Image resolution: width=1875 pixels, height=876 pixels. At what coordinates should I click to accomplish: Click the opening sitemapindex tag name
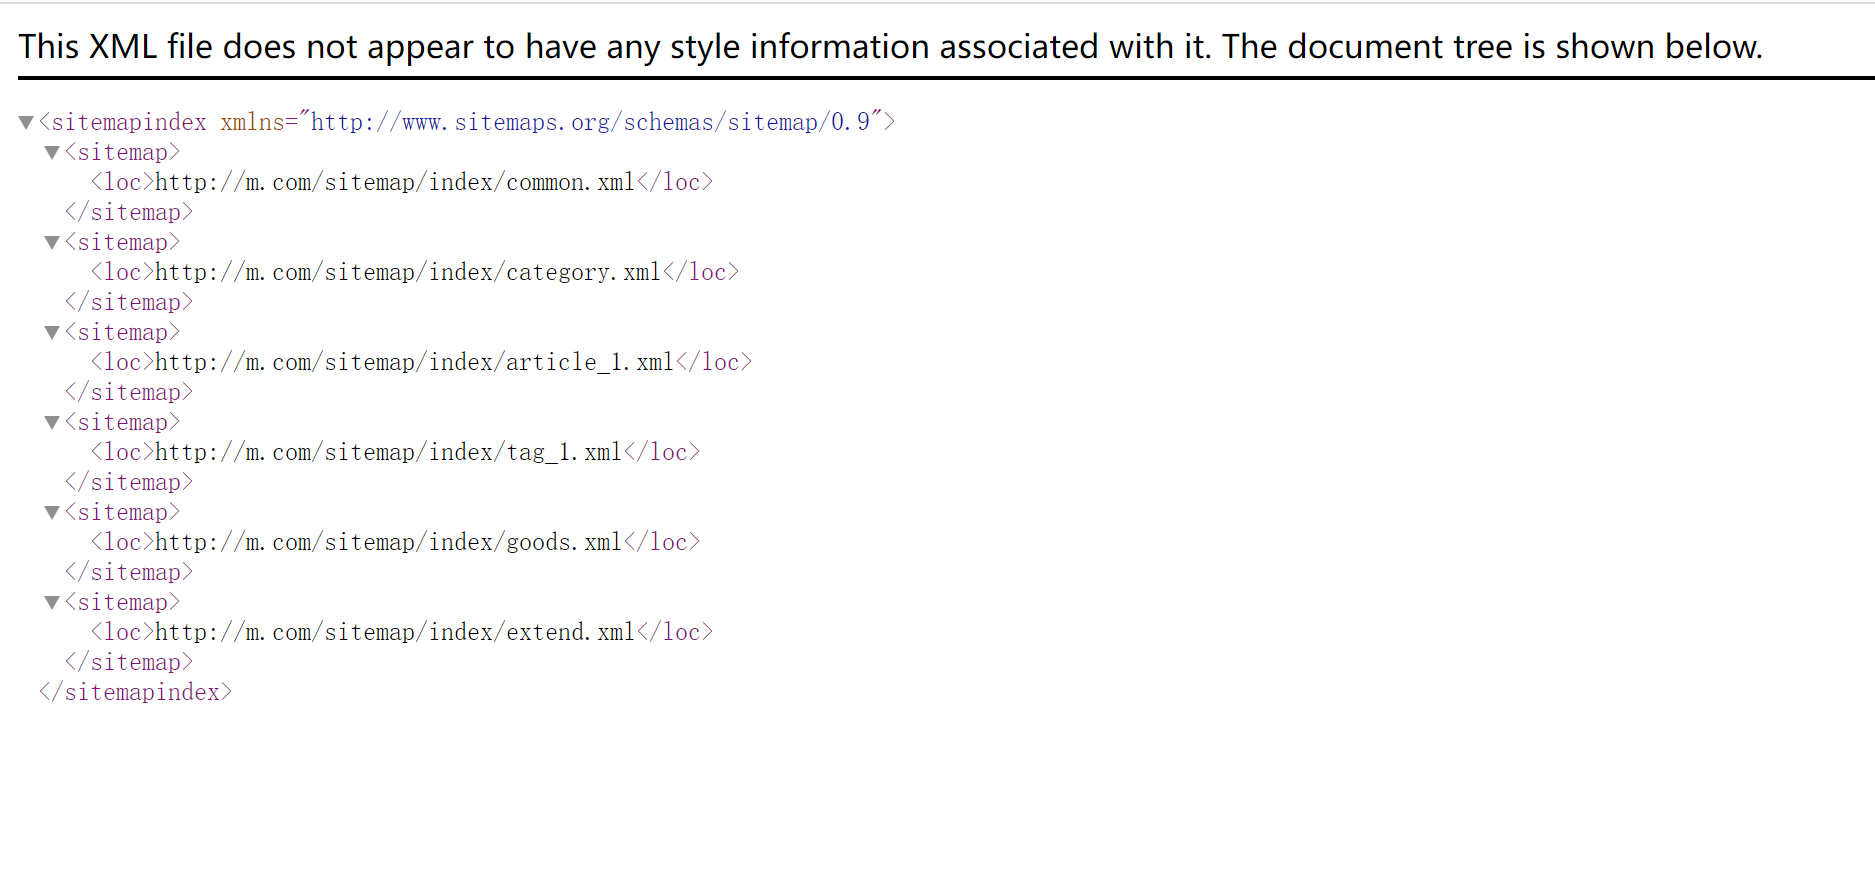[128, 122]
